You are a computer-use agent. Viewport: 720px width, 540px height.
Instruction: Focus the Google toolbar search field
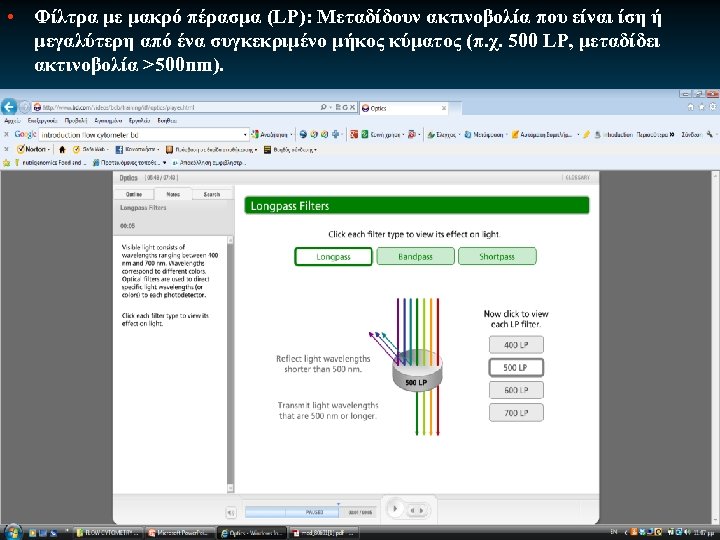141,135
